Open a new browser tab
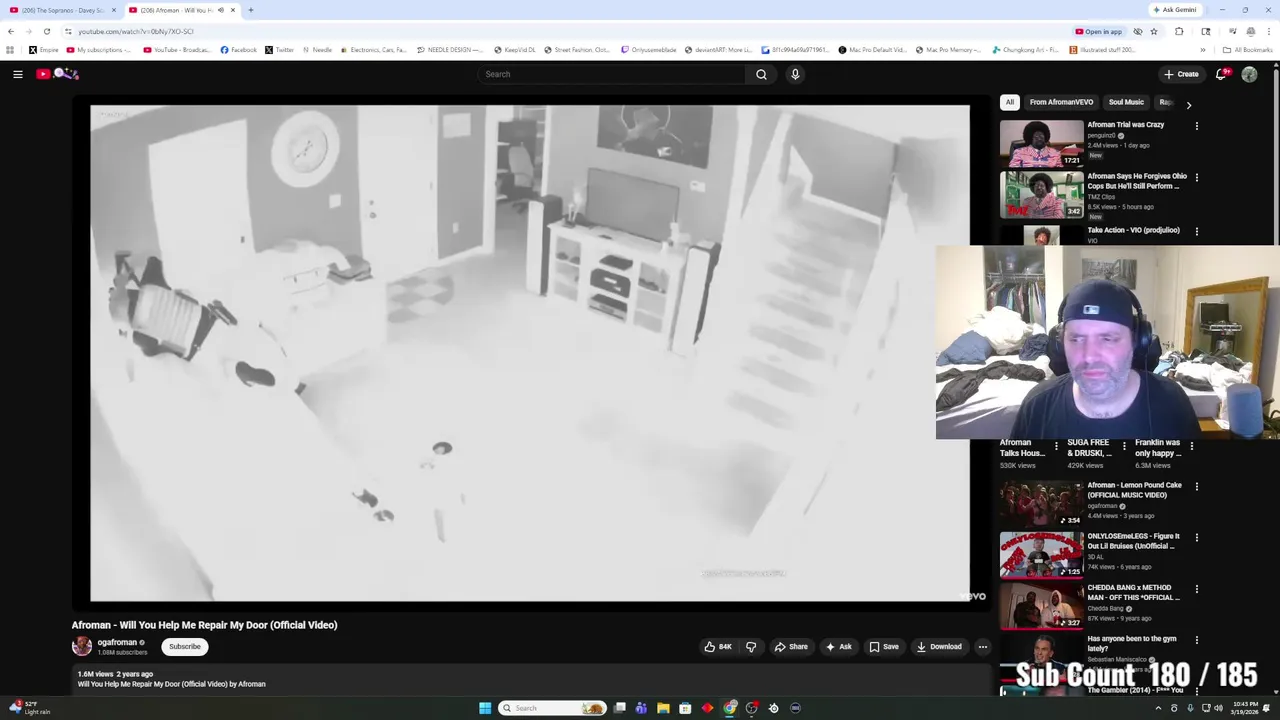 [250, 10]
